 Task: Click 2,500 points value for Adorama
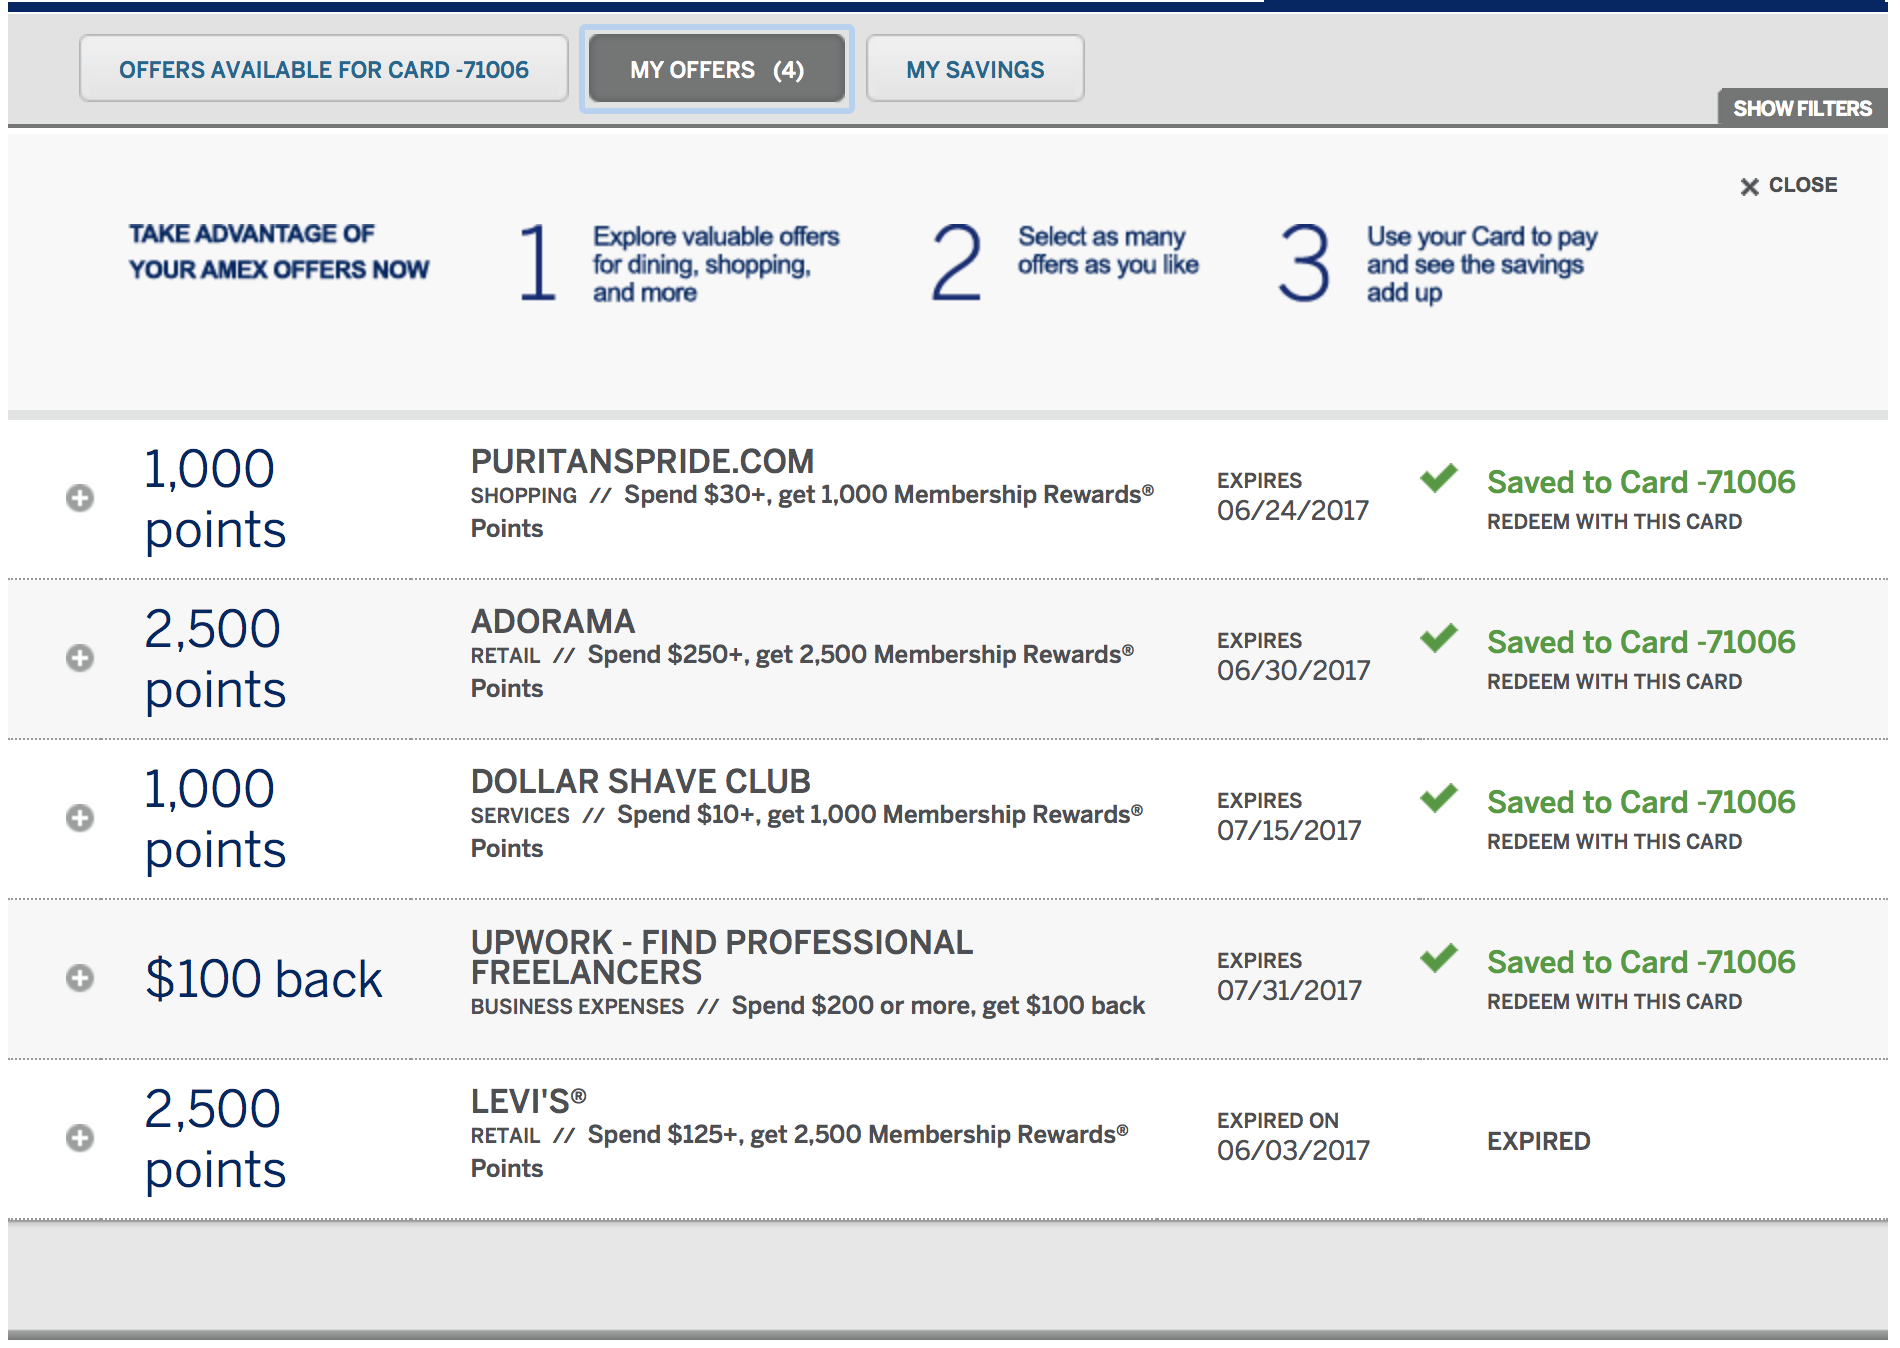[x=215, y=659]
